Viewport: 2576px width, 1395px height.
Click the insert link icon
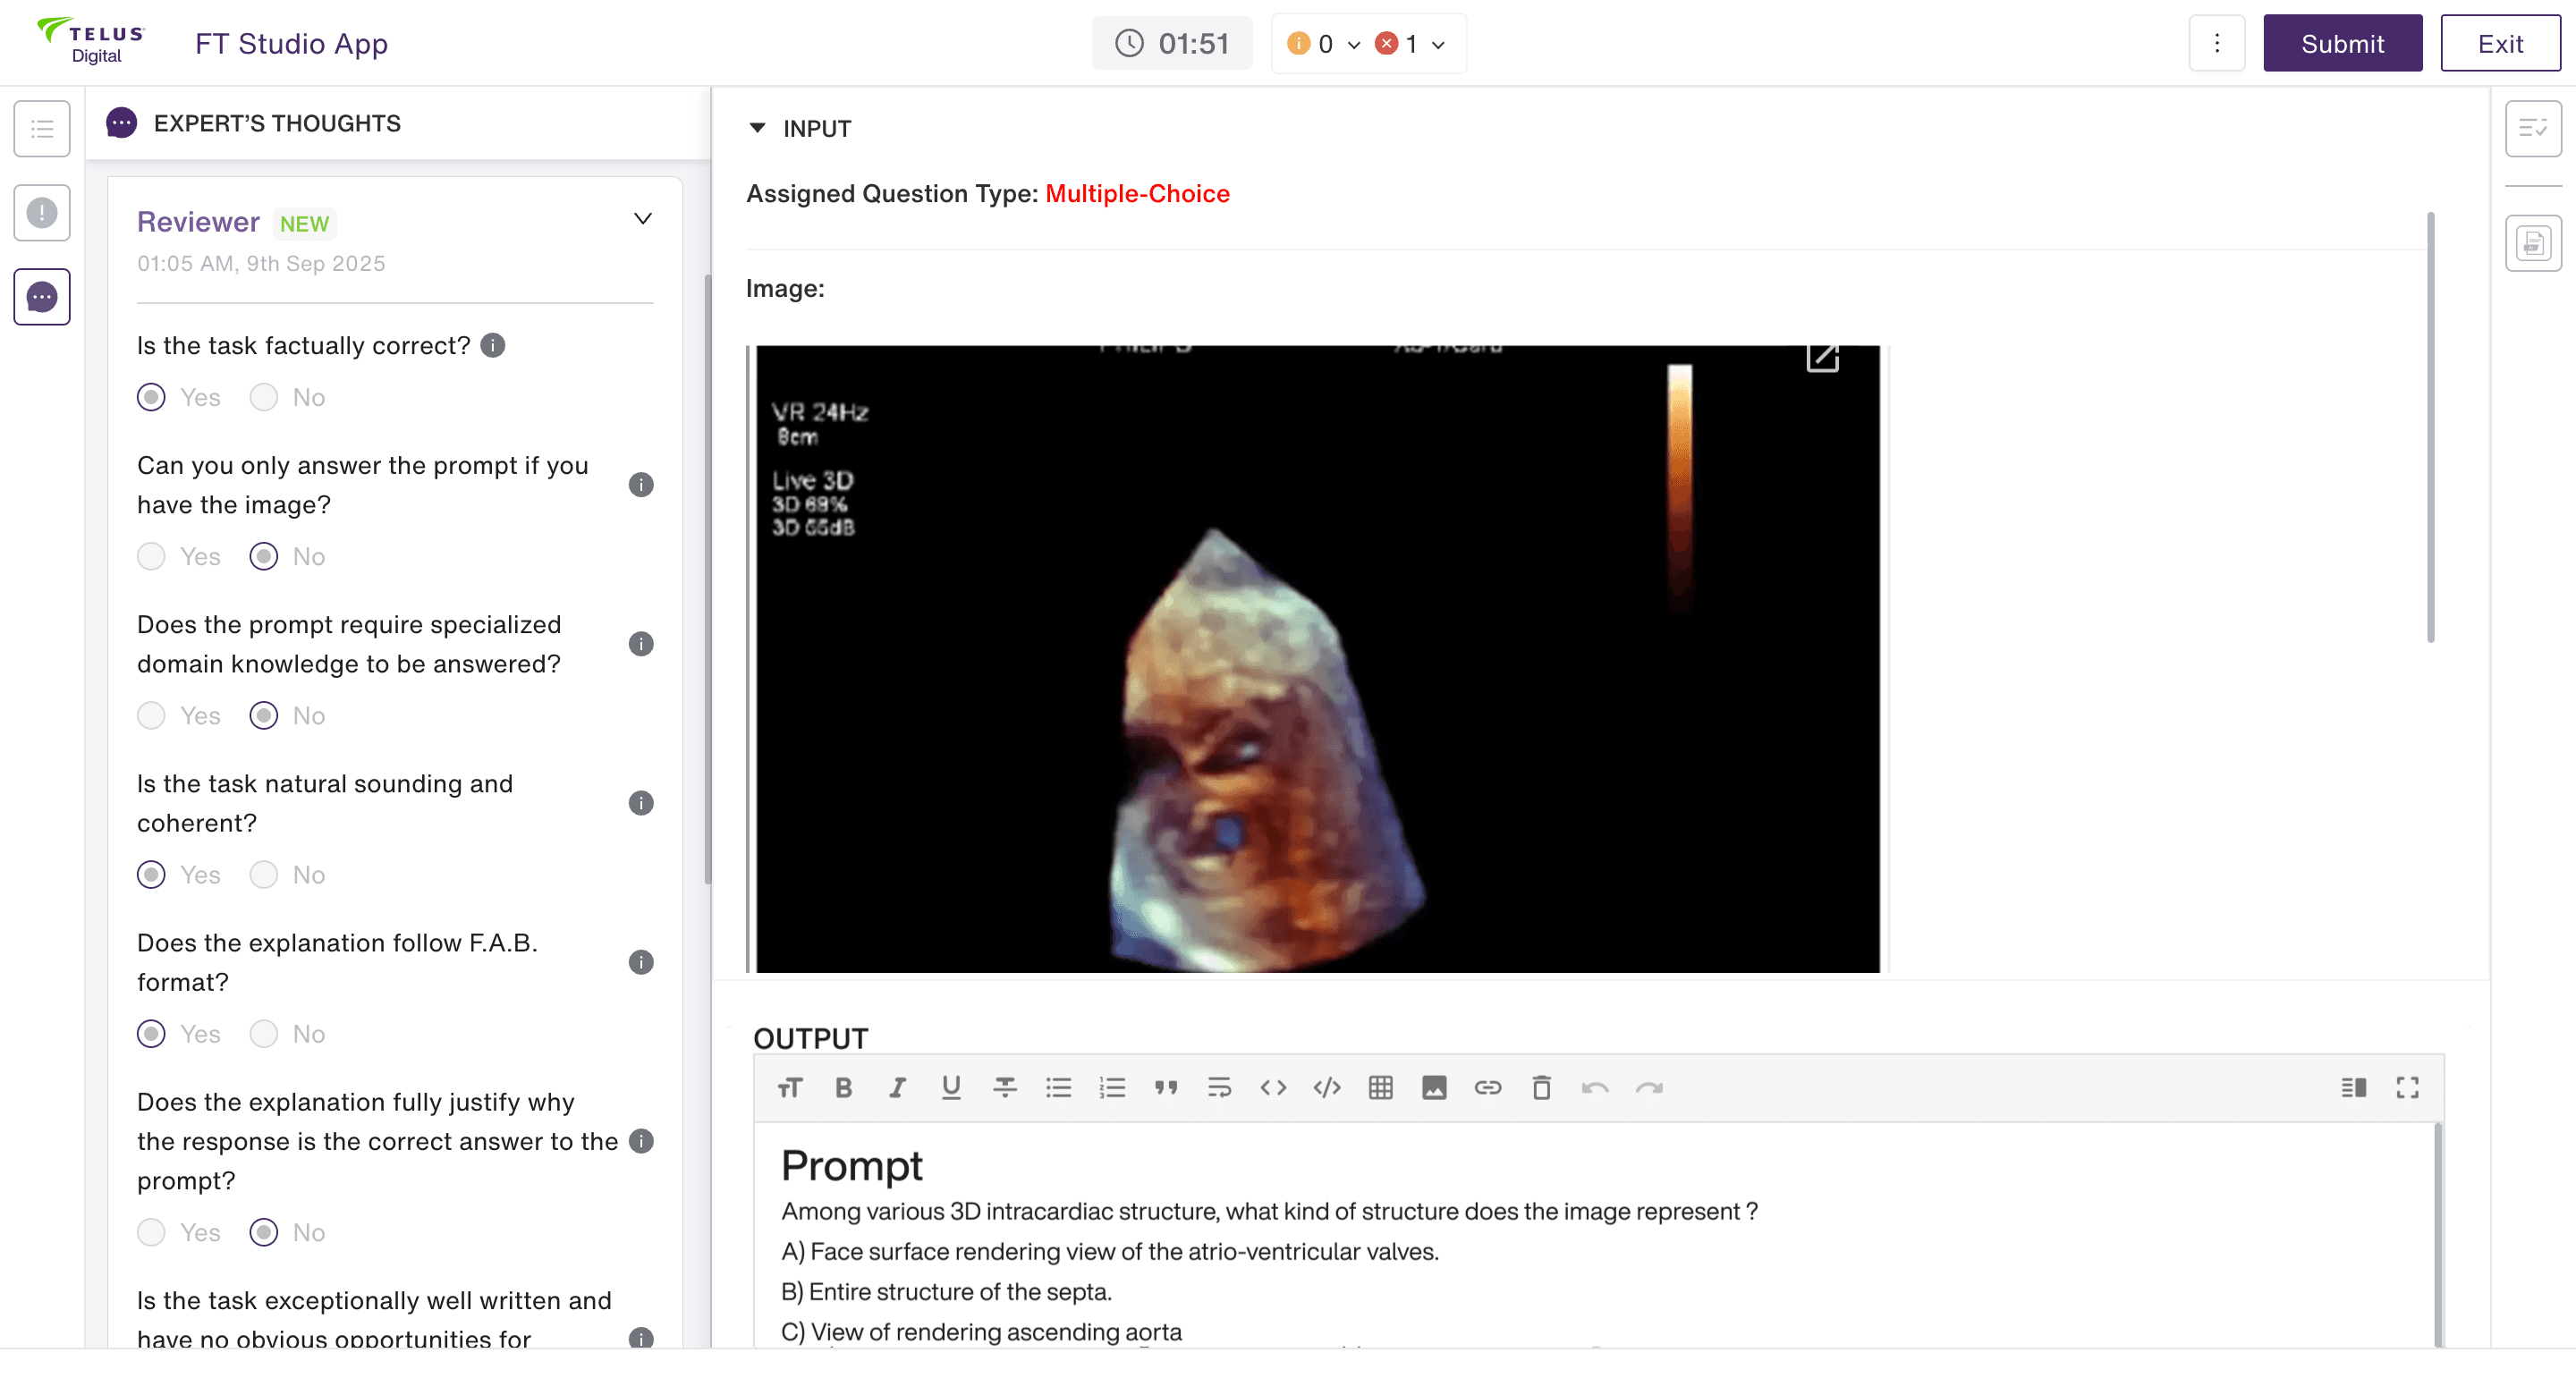point(1487,1087)
